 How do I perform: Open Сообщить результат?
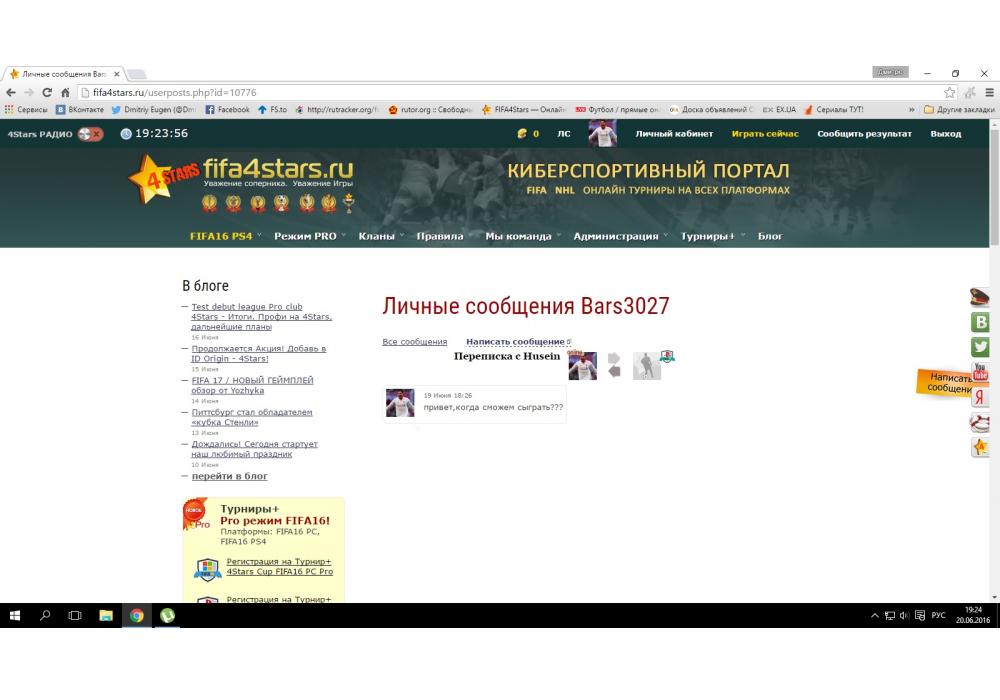[864, 134]
